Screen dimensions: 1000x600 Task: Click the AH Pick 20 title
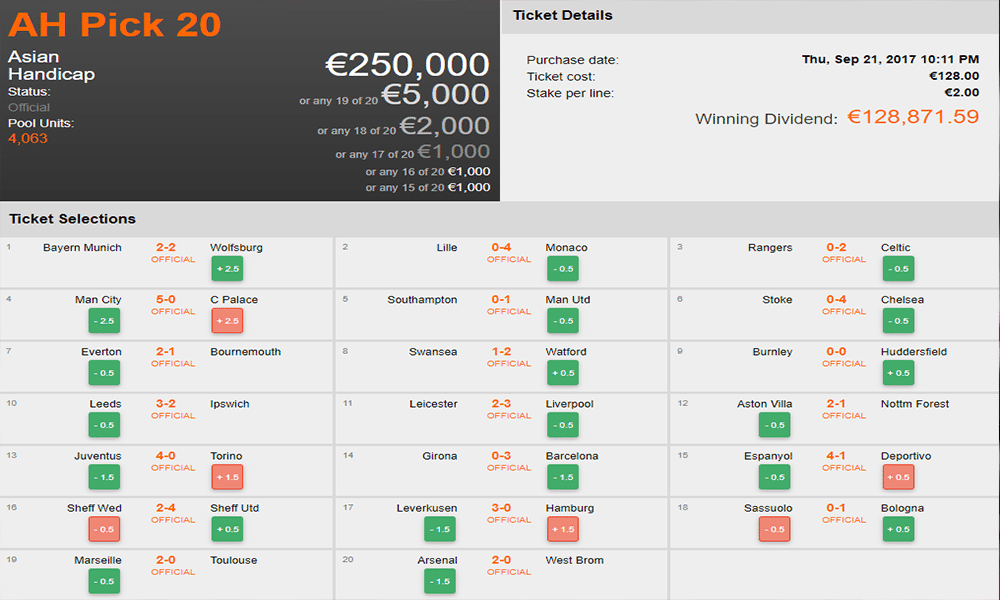115,23
